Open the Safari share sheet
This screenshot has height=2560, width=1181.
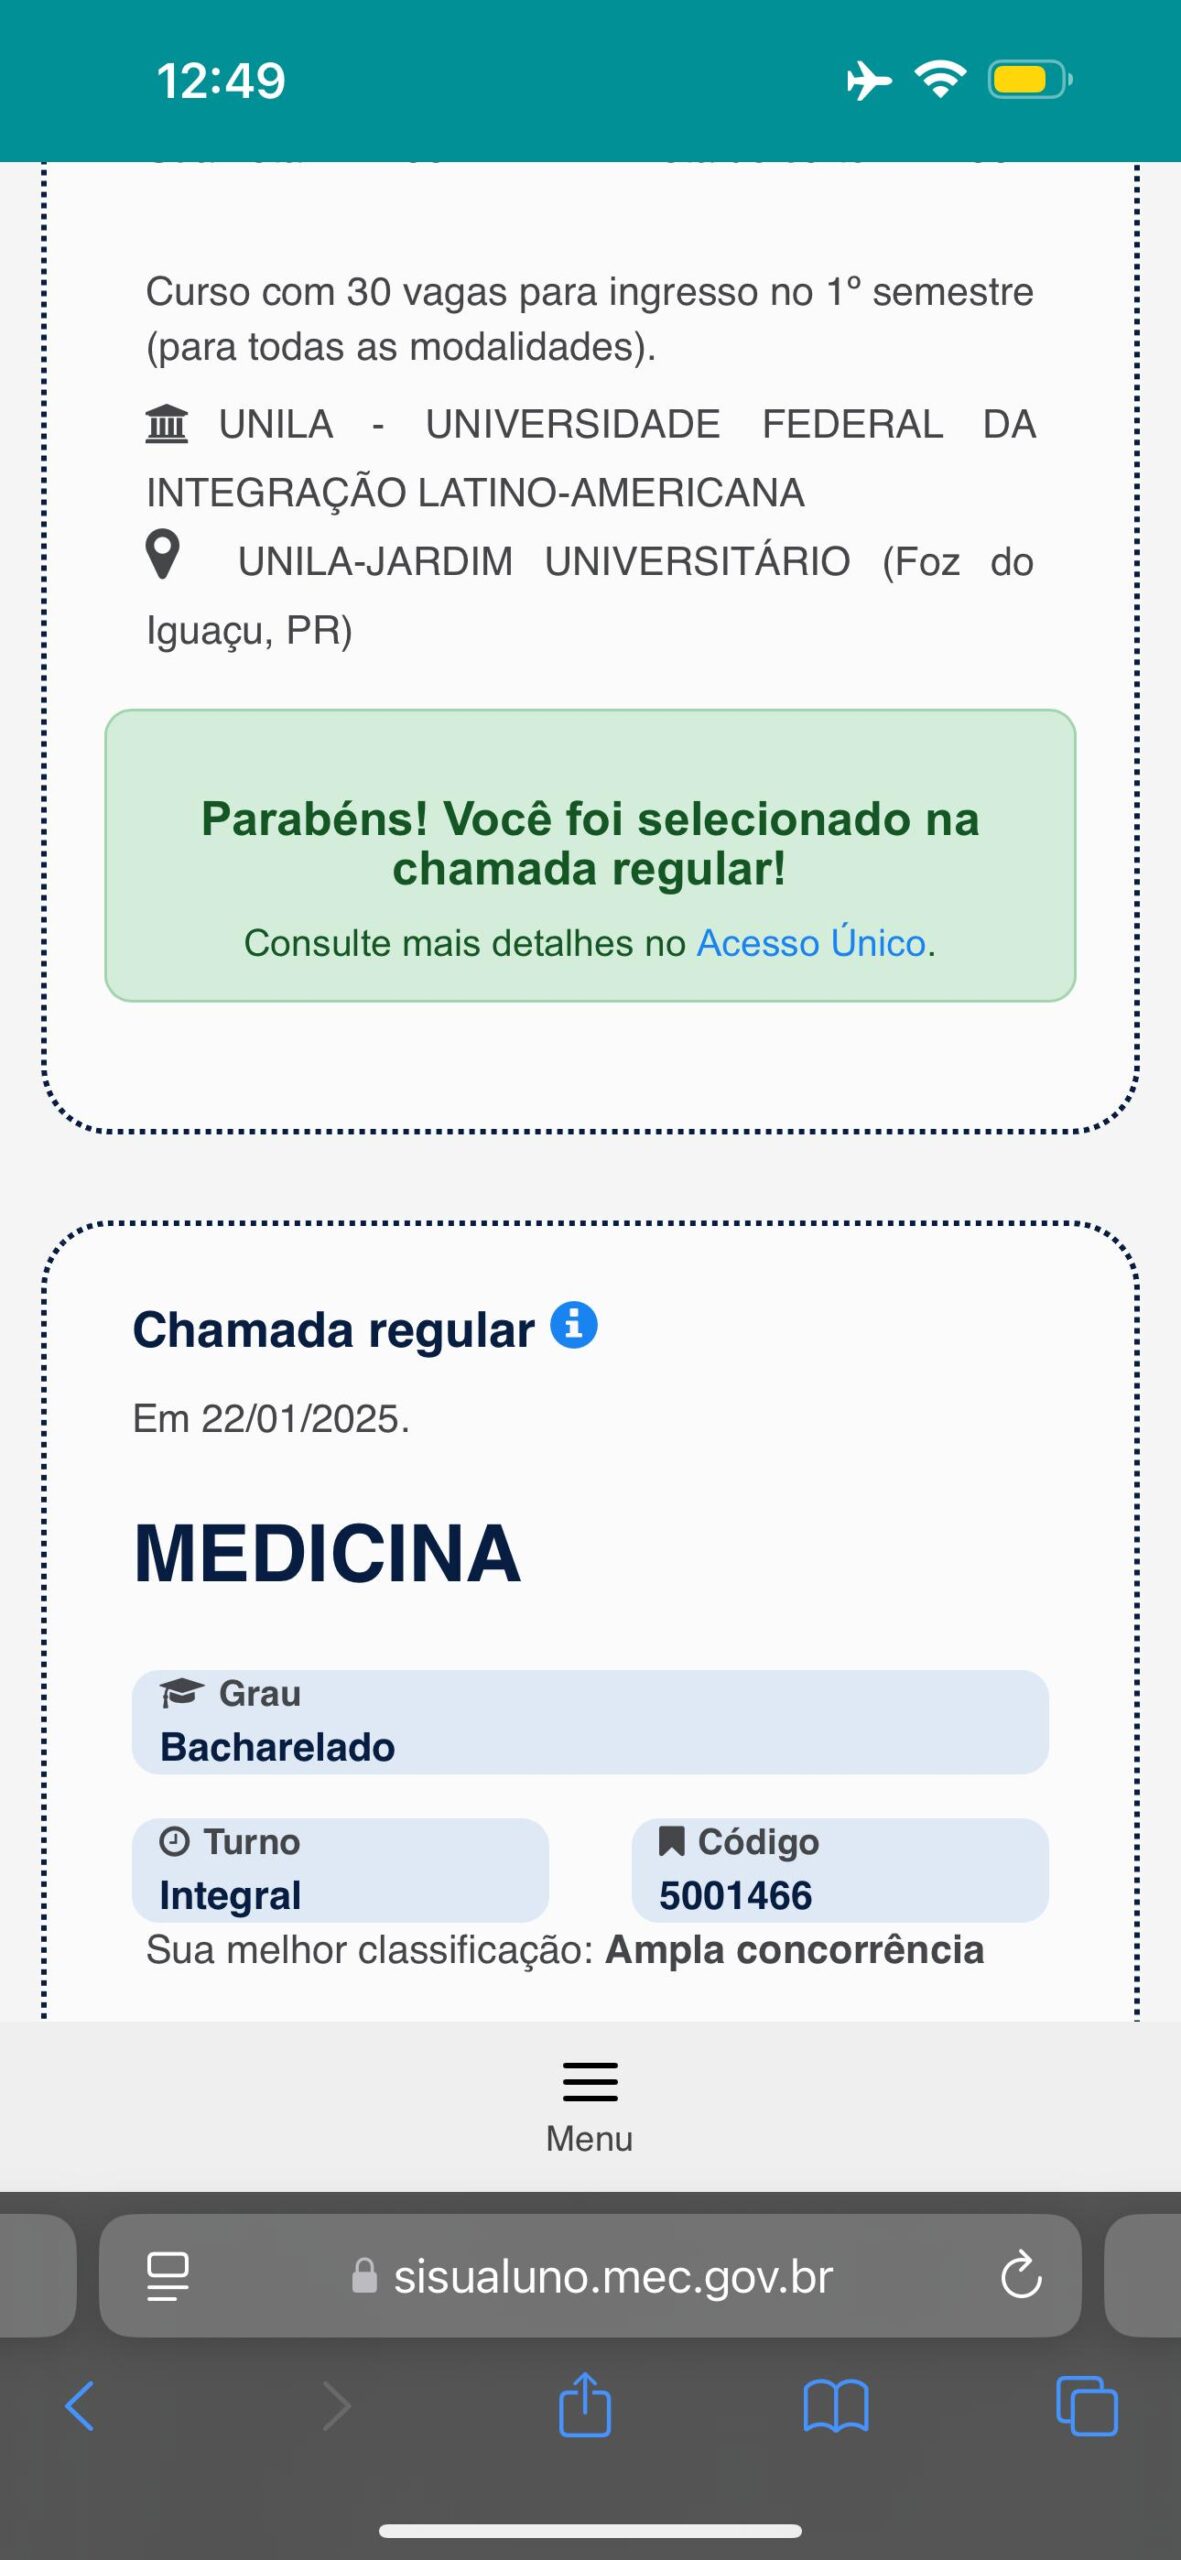point(585,2404)
